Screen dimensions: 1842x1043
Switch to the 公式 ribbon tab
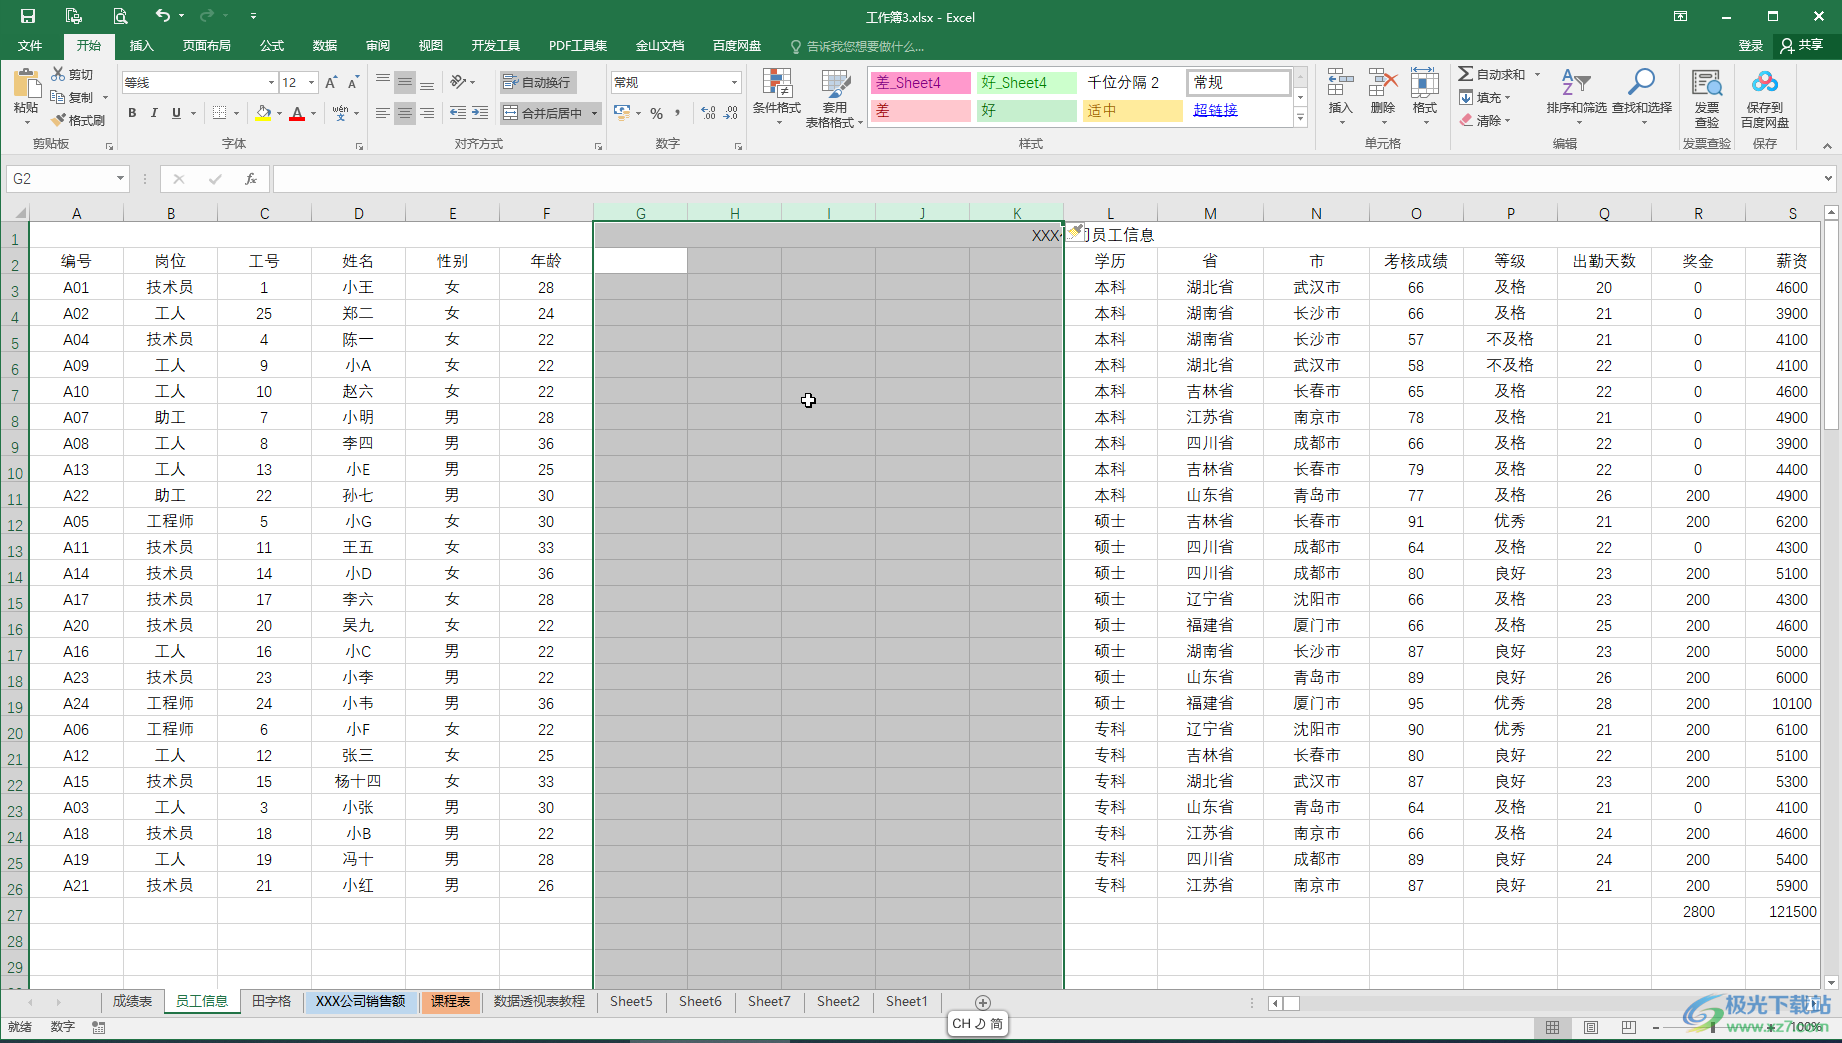pyautogui.click(x=272, y=45)
